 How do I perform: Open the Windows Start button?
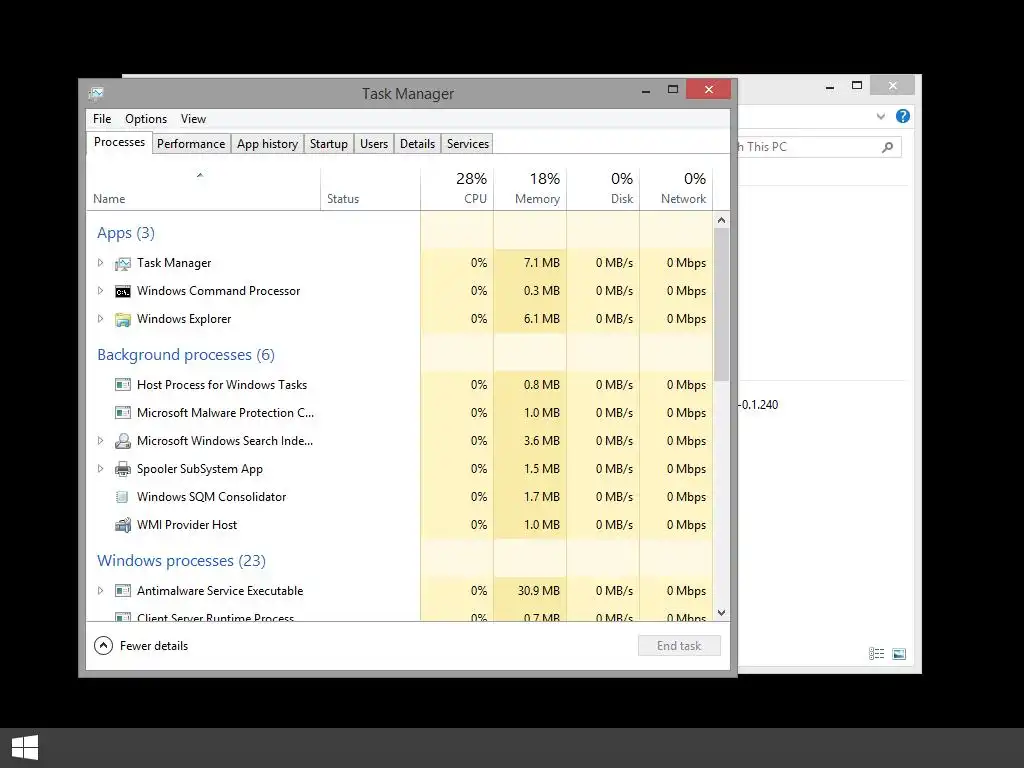coord(25,747)
